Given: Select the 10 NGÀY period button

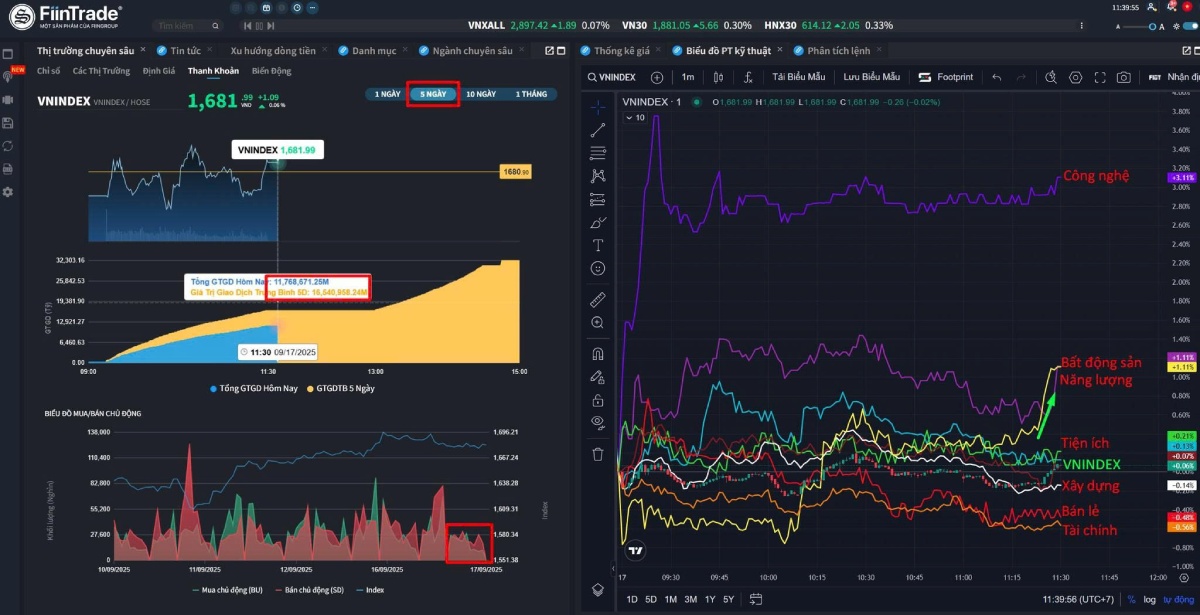Looking at the screenshot, I should click(x=479, y=94).
